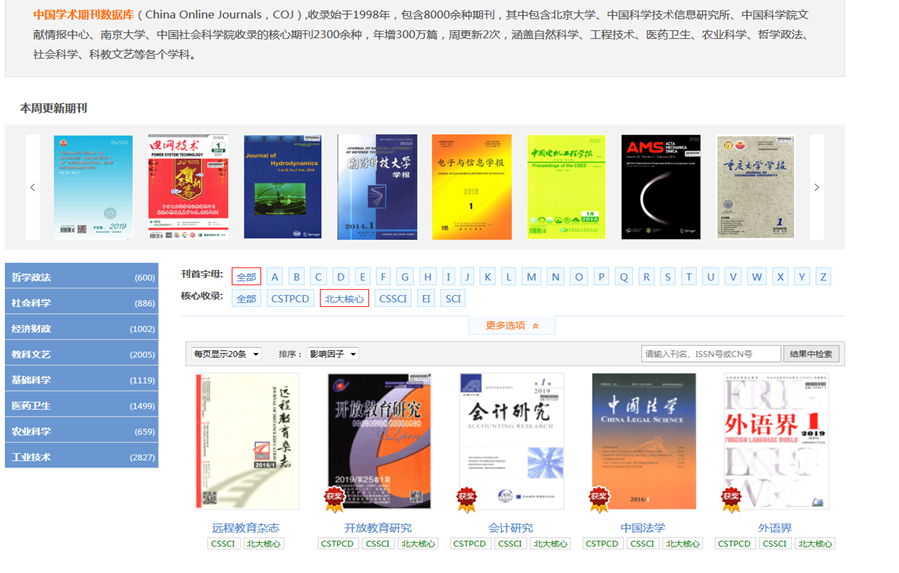Filter by CSTPCD core index
This screenshot has height=573, width=899.
(x=290, y=298)
